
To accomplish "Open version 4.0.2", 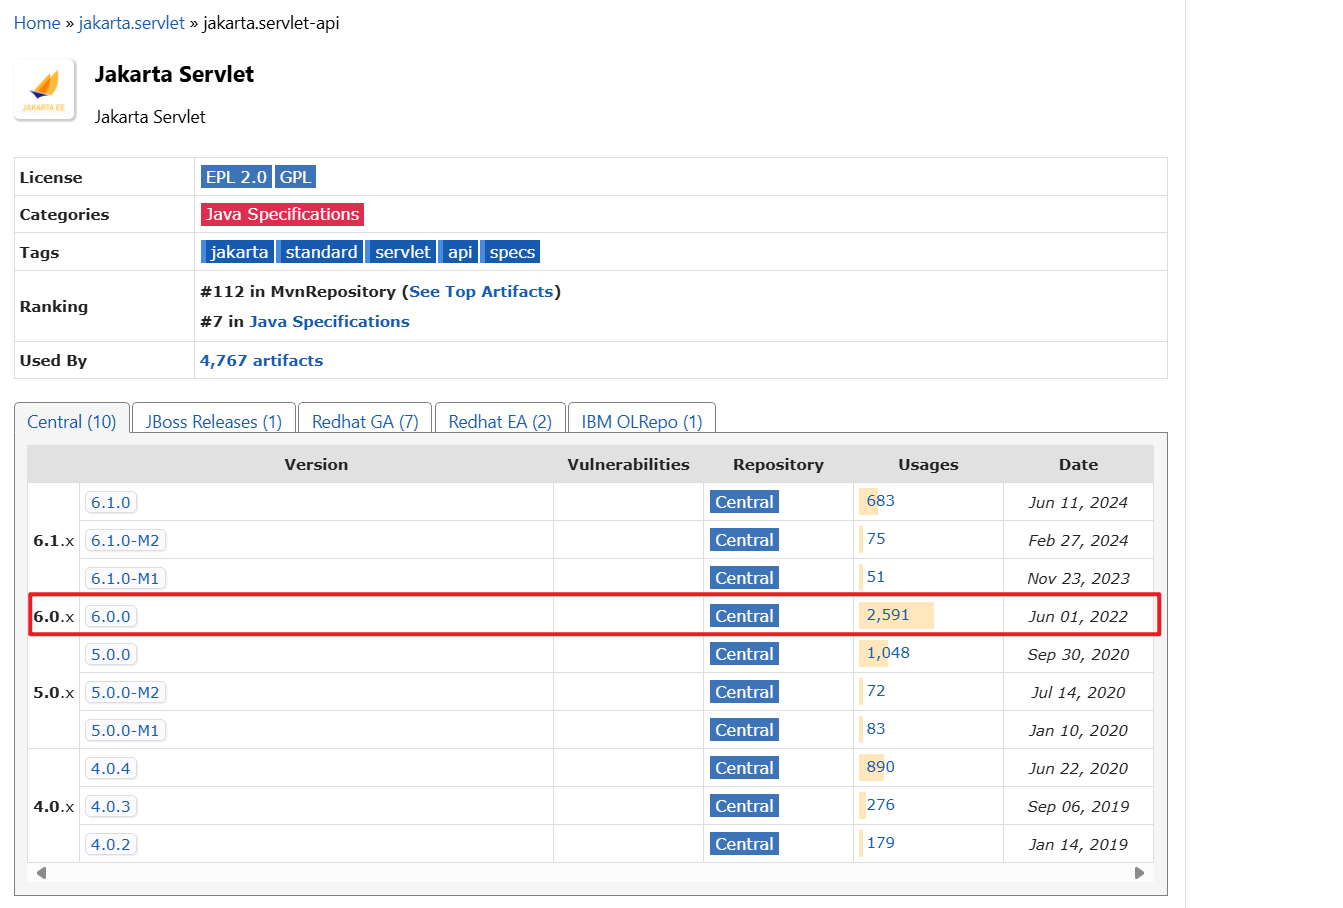I will point(110,845).
